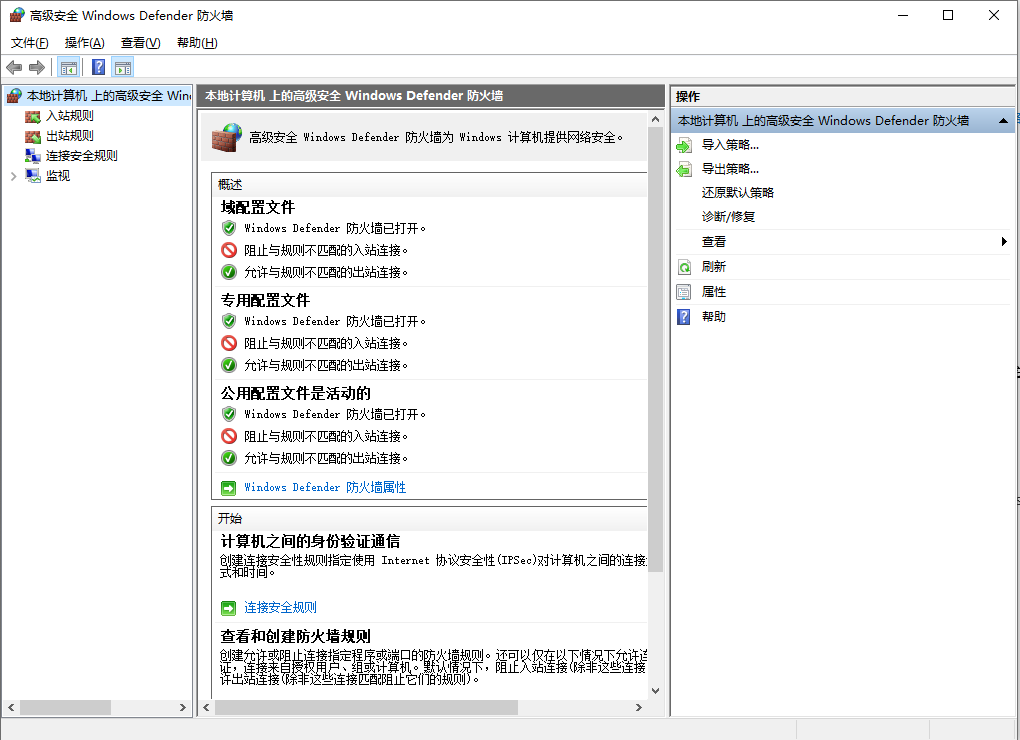Click center pane horizontal scrollbar right arrow
The height and width of the screenshot is (740, 1020).
[639, 707]
